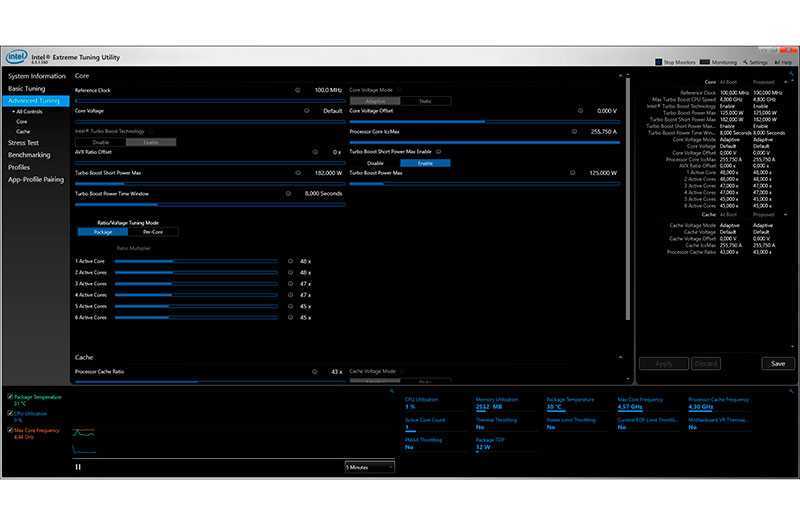Image resolution: width=800 pixels, height=525 pixels.
Task: Click info icon beside Turbo Boost Power Max
Action: click(x=572, y=173)
